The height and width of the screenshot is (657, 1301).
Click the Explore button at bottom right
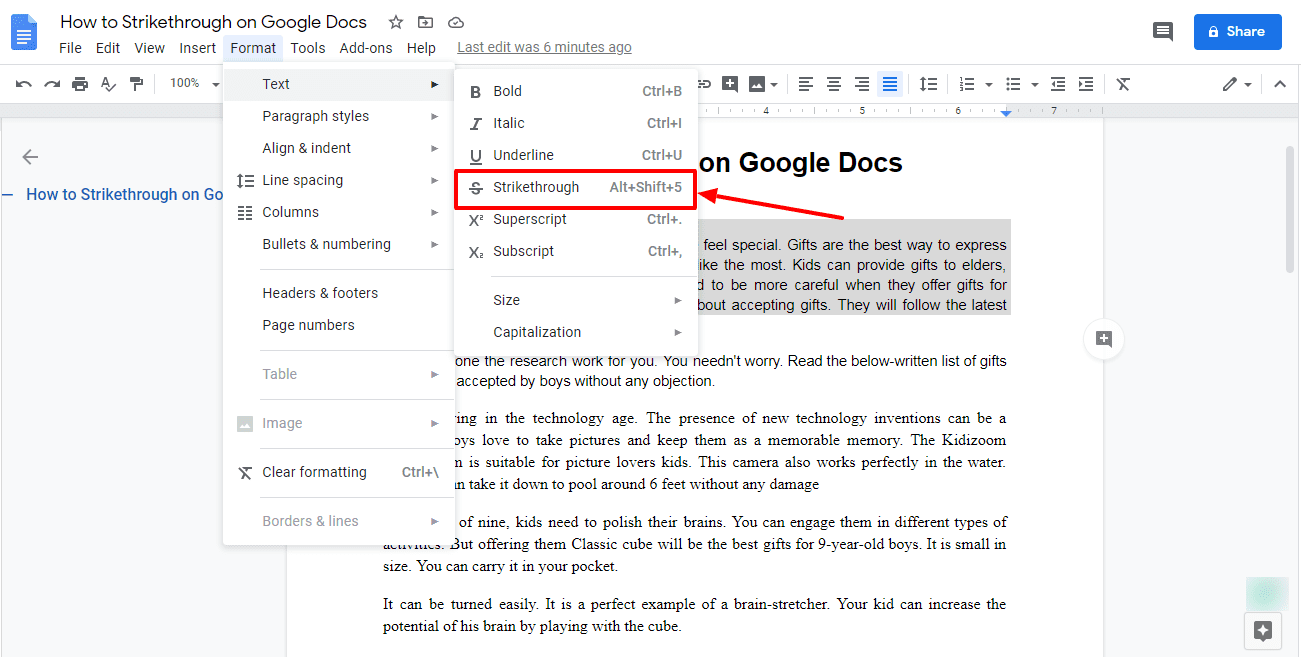click(x=1262, y=631)
